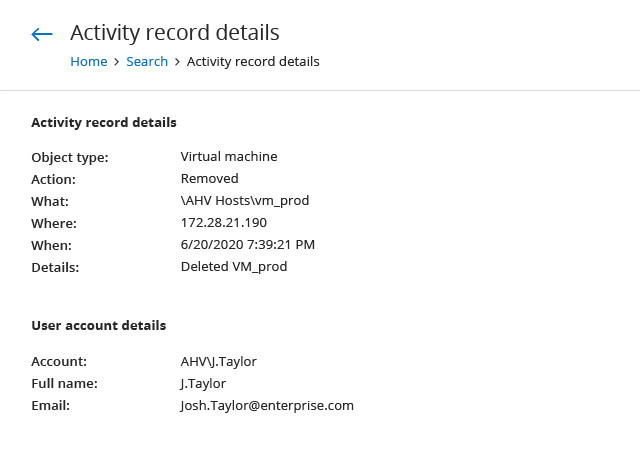Select the bold 'Activity record details' section heading
The height and width of the screenshot is (450, 640).
[x=104, y=123]
